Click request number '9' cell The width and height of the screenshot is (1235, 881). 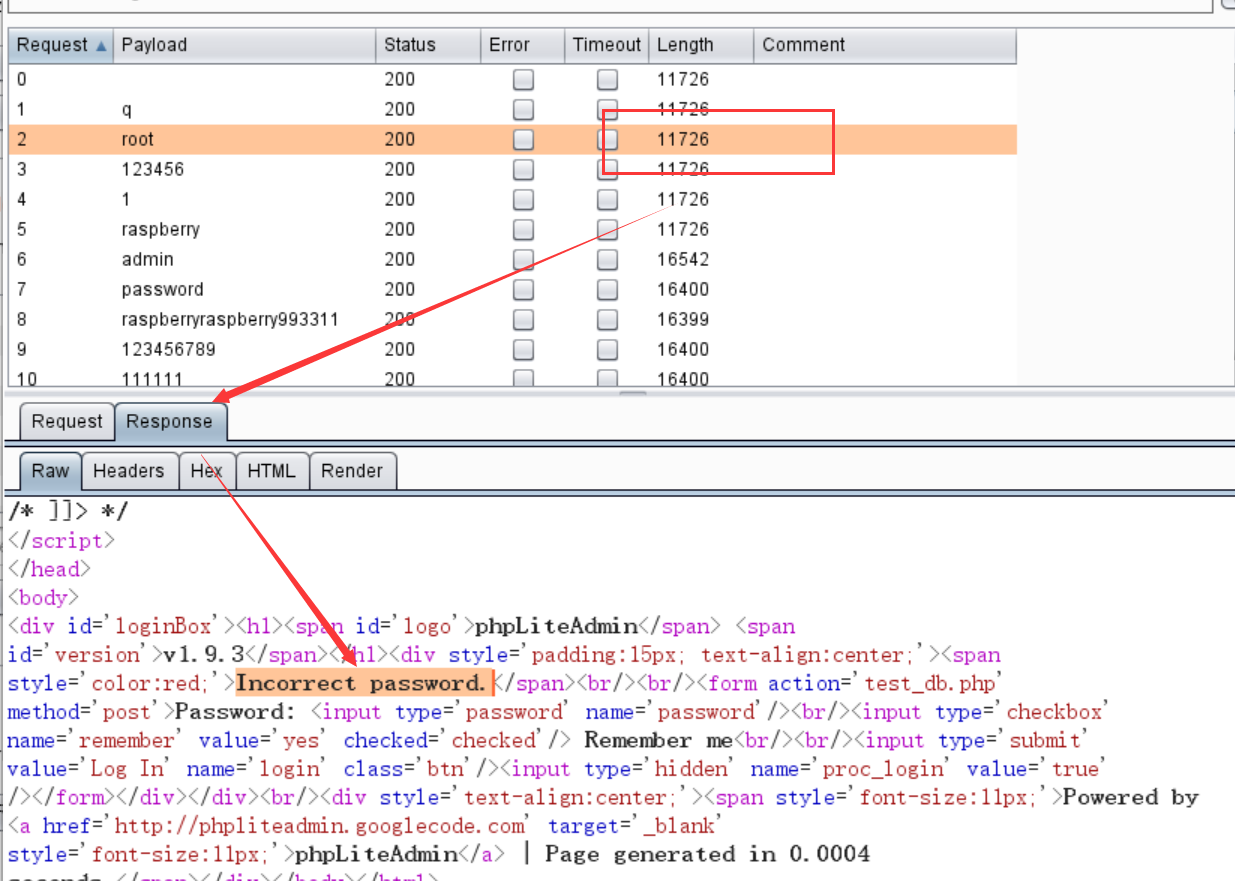pyautogui.click(x=22, y=350)
